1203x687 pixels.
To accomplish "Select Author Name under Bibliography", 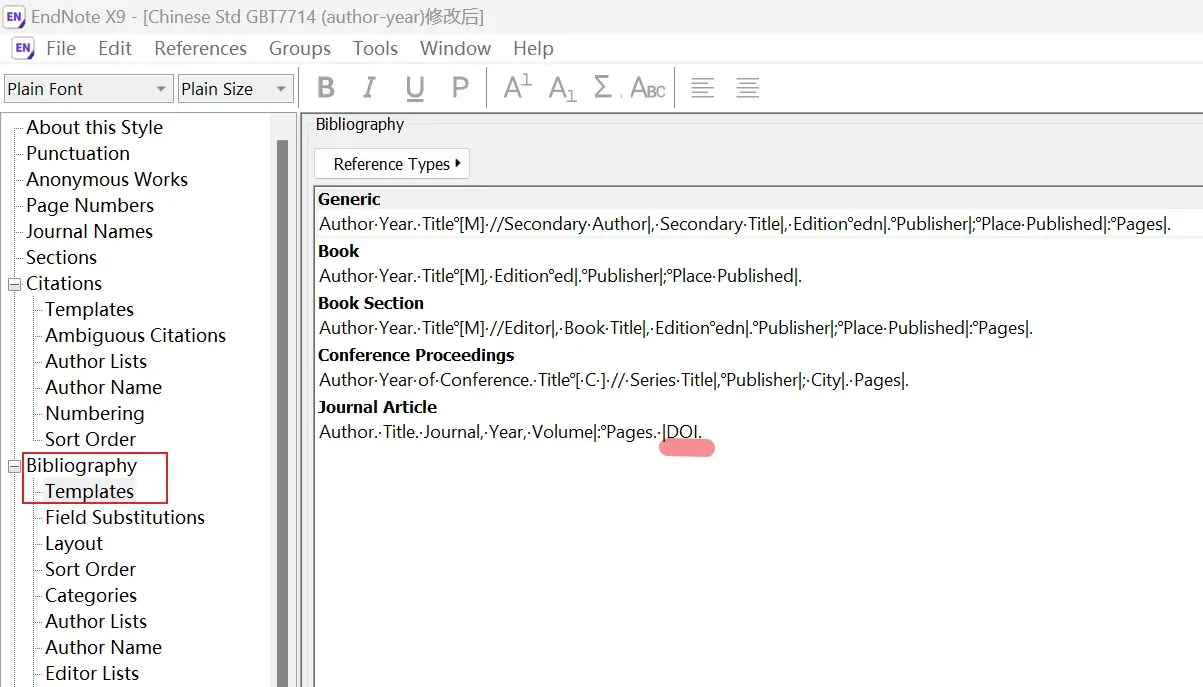I will (103, 647).
